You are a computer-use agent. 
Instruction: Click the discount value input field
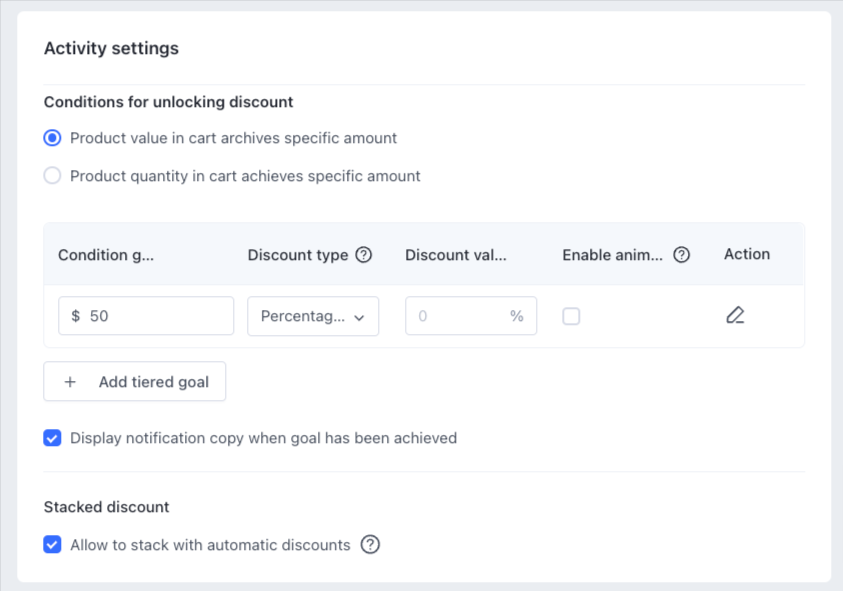click(x=460, y=316)
